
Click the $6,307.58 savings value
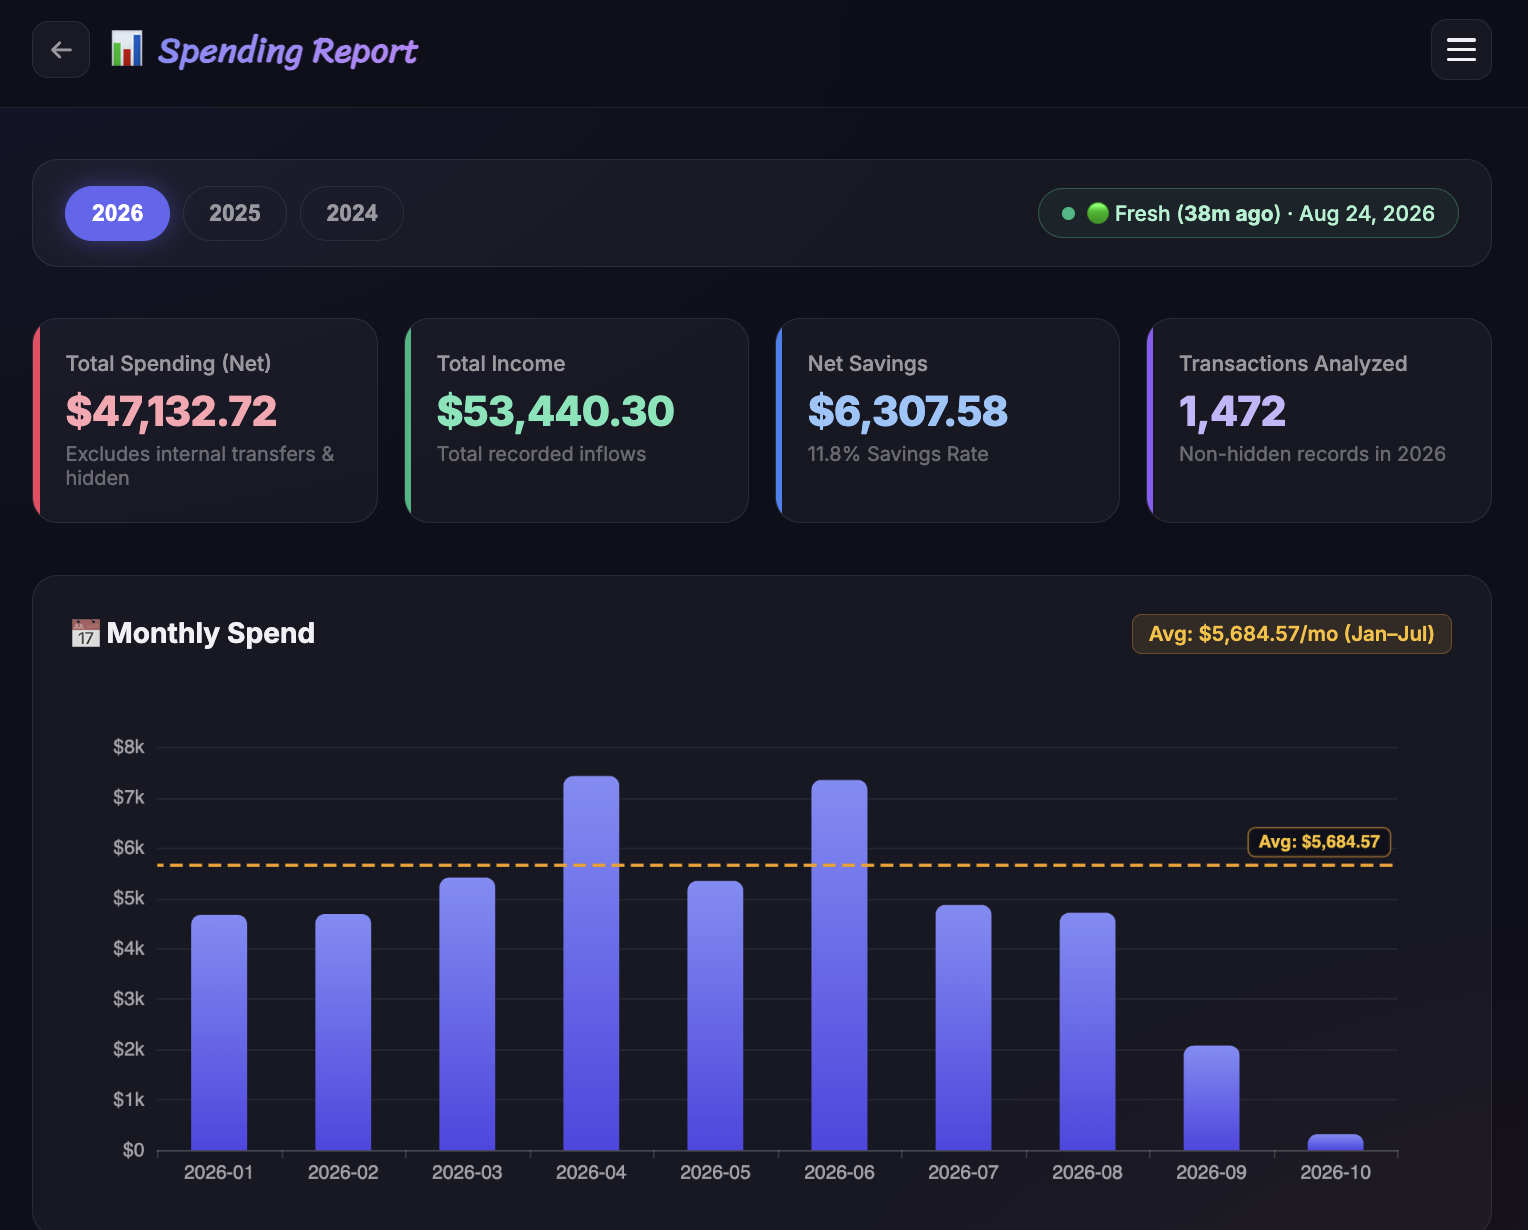[908, 411]
